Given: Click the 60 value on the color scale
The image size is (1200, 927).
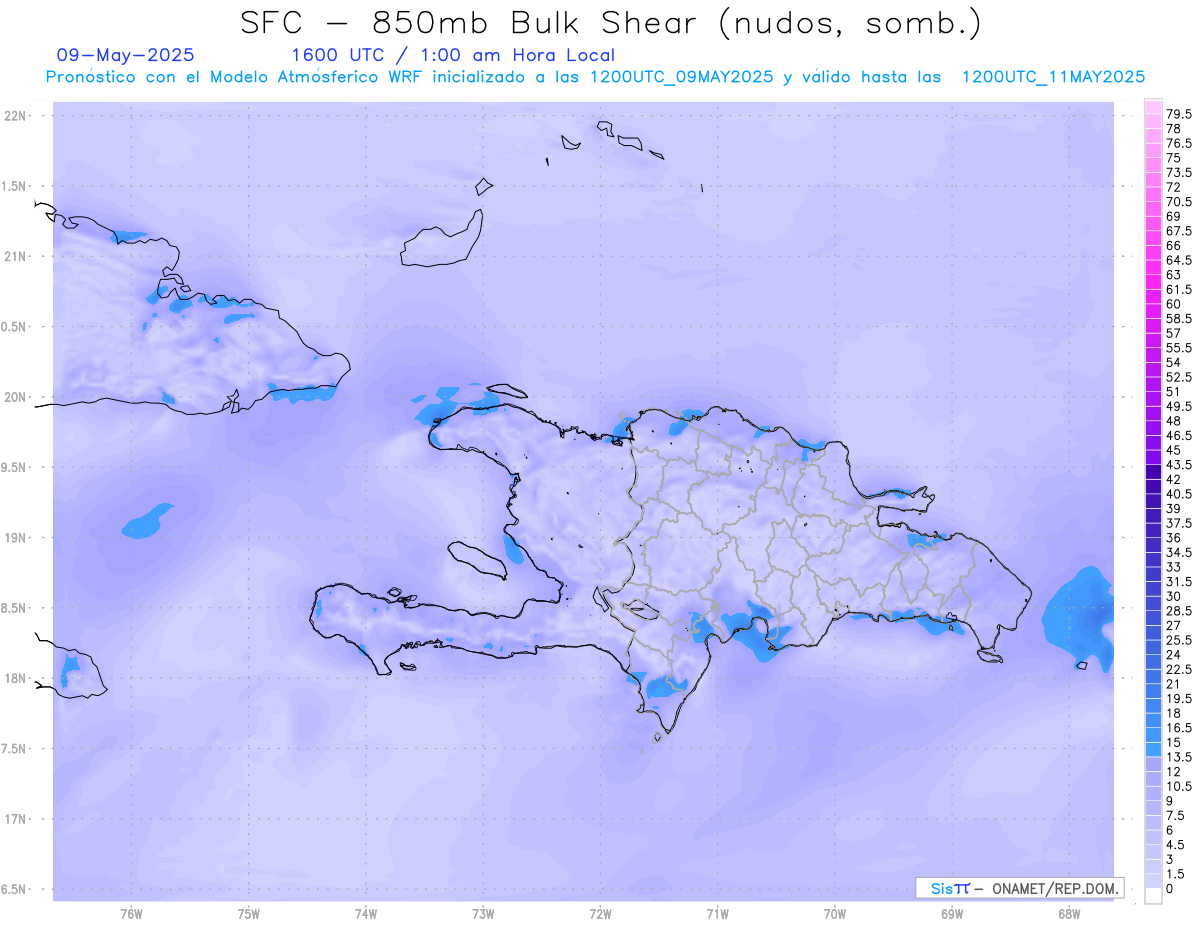Looking at the screenshot, I should point(1174,303).
